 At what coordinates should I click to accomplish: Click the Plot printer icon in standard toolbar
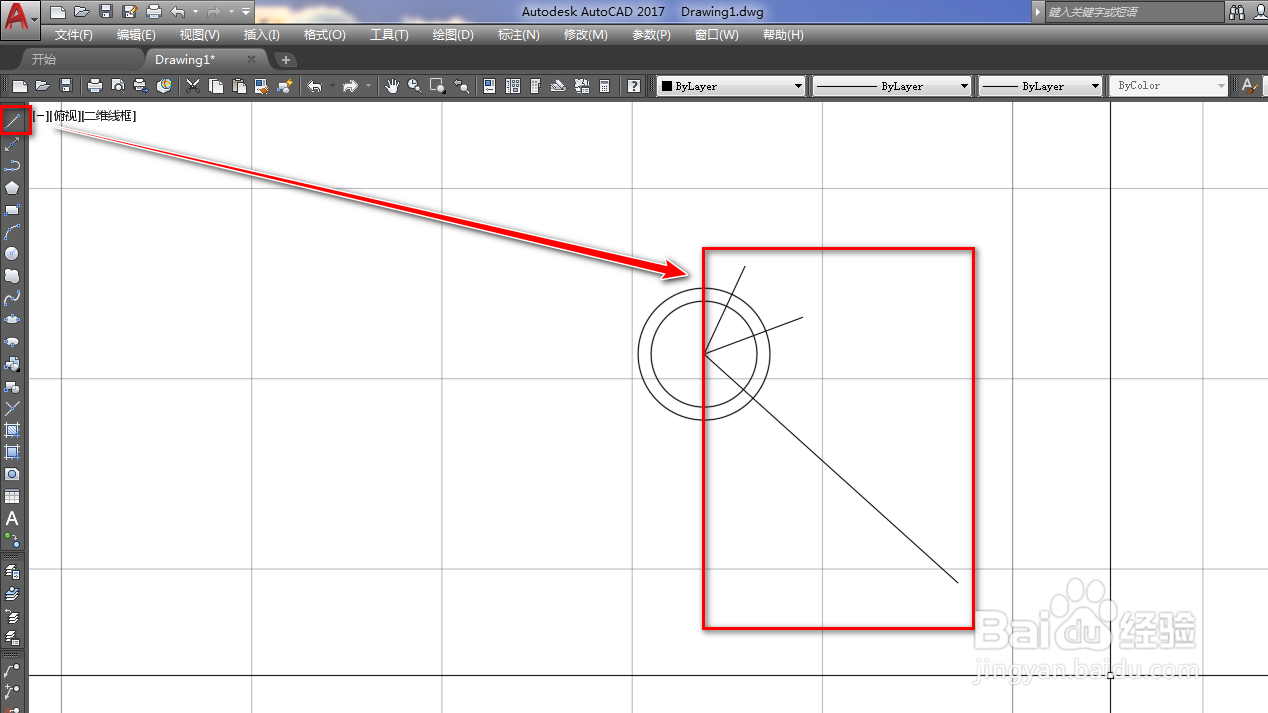[x=94, y=86]
